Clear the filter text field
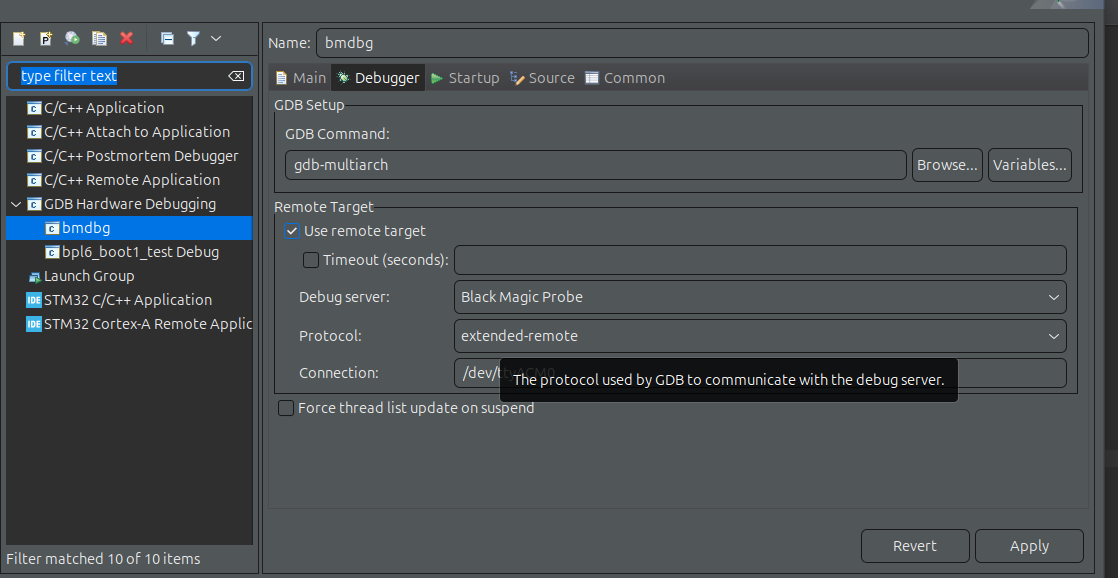Screen dimensions: 1118x578 pos(237,75)
